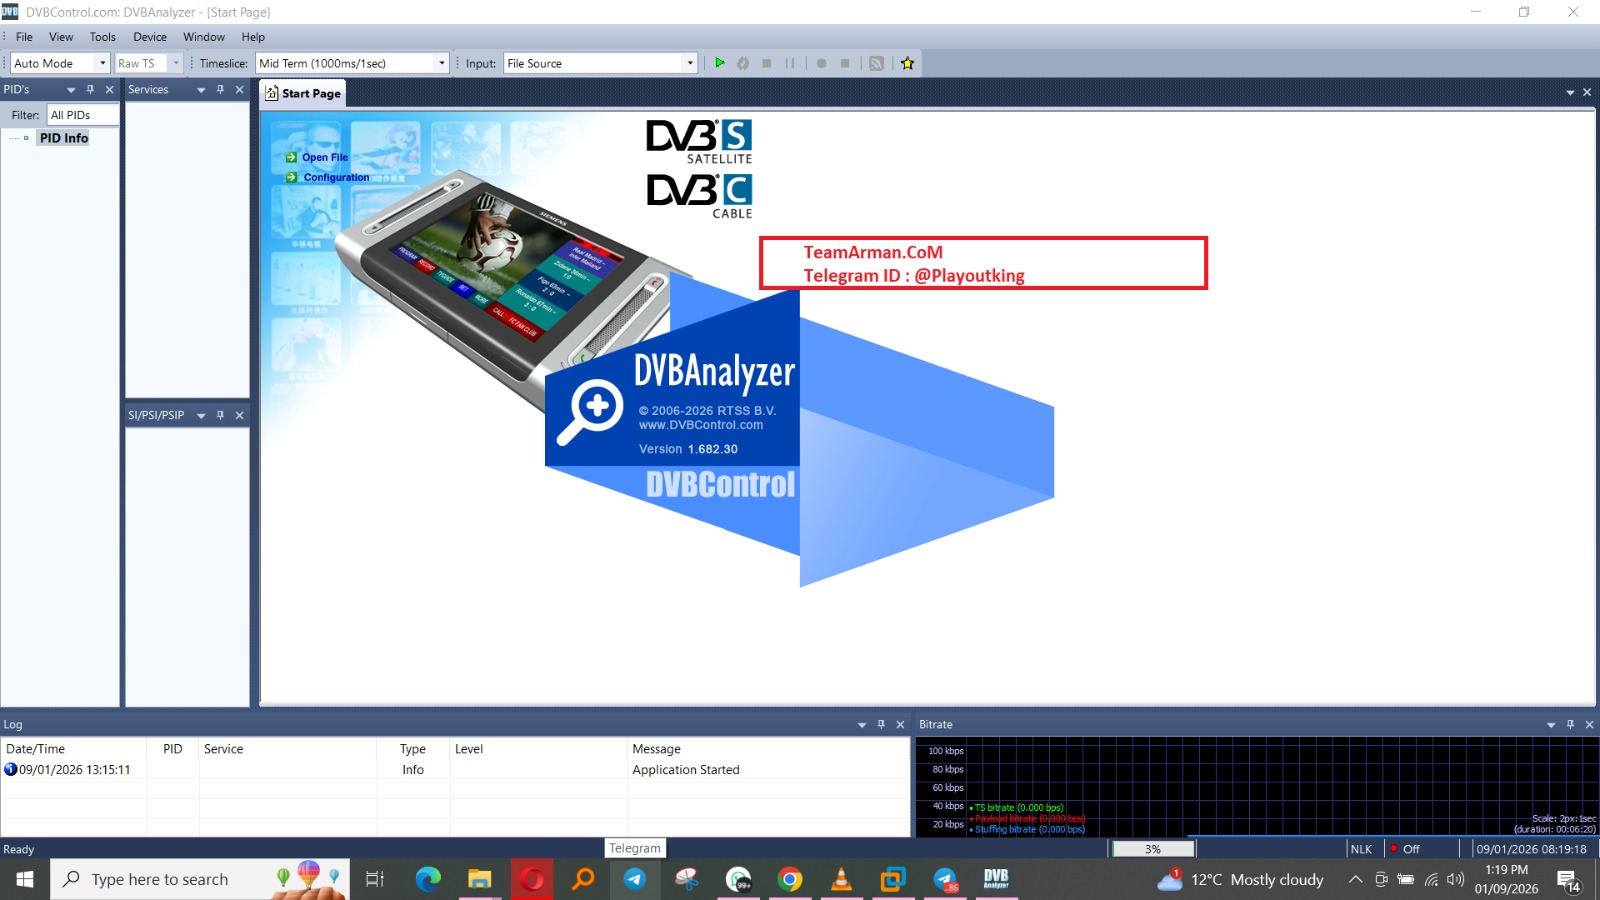This screenshot has width=1600, height=900.
Task: Open the Tools menu
Action: 103,37
